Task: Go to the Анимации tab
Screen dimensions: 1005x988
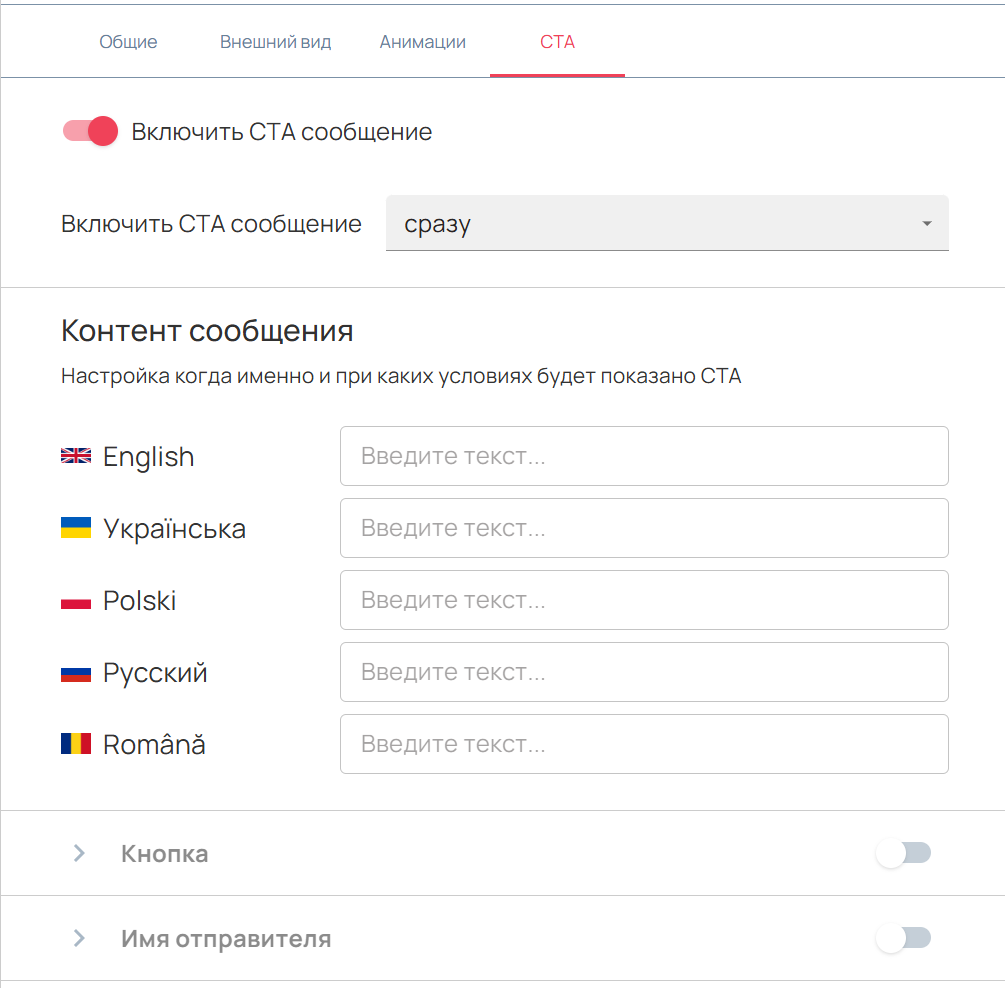Action: coord(422,42)
